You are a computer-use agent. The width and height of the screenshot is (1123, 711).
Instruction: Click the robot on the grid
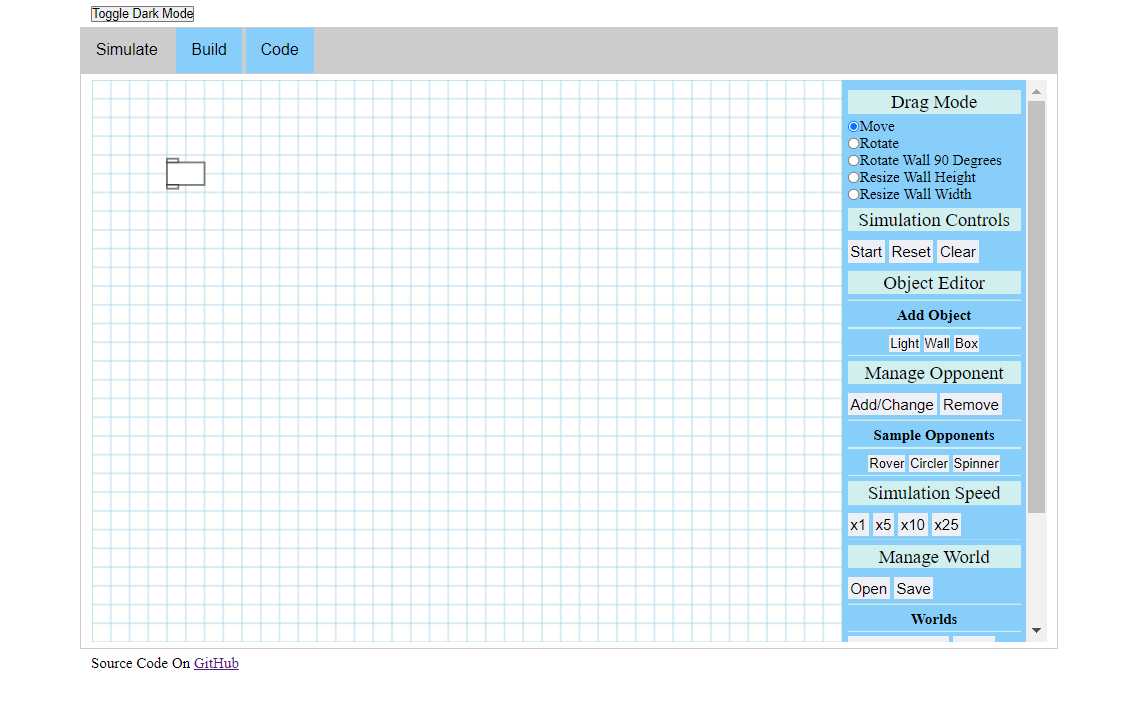click(185, 174)
